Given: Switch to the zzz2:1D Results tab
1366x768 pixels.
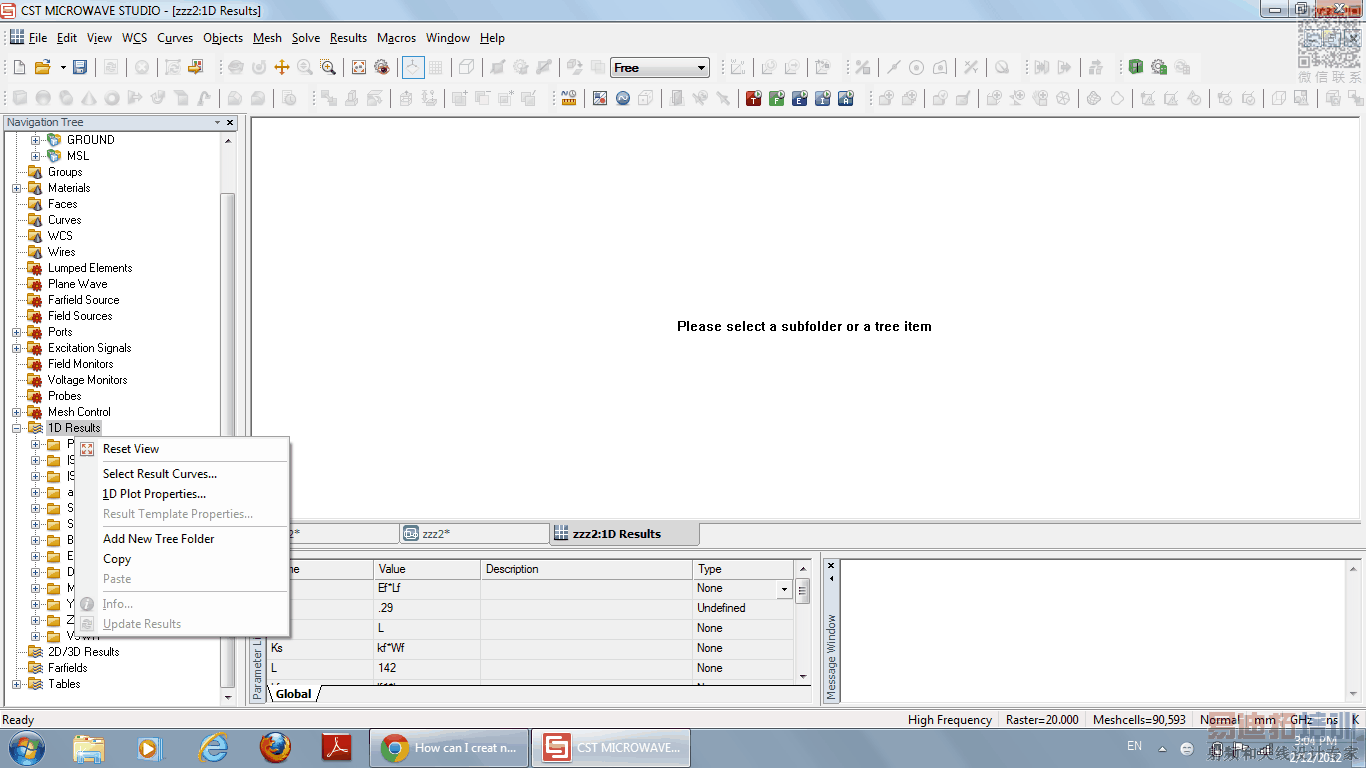Looking at the screenshot, I should click(624, 534).
